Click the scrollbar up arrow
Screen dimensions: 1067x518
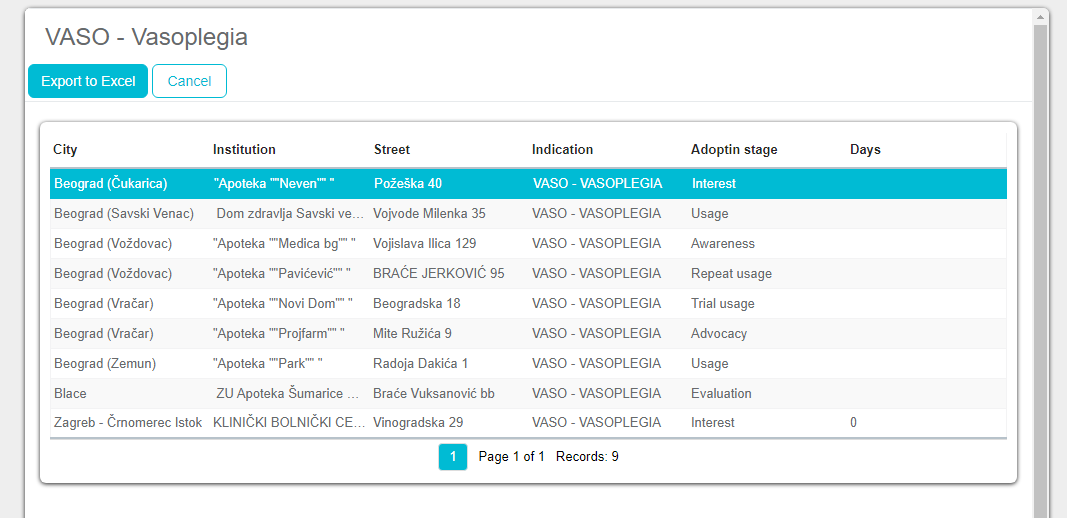tap(1040, 17)
